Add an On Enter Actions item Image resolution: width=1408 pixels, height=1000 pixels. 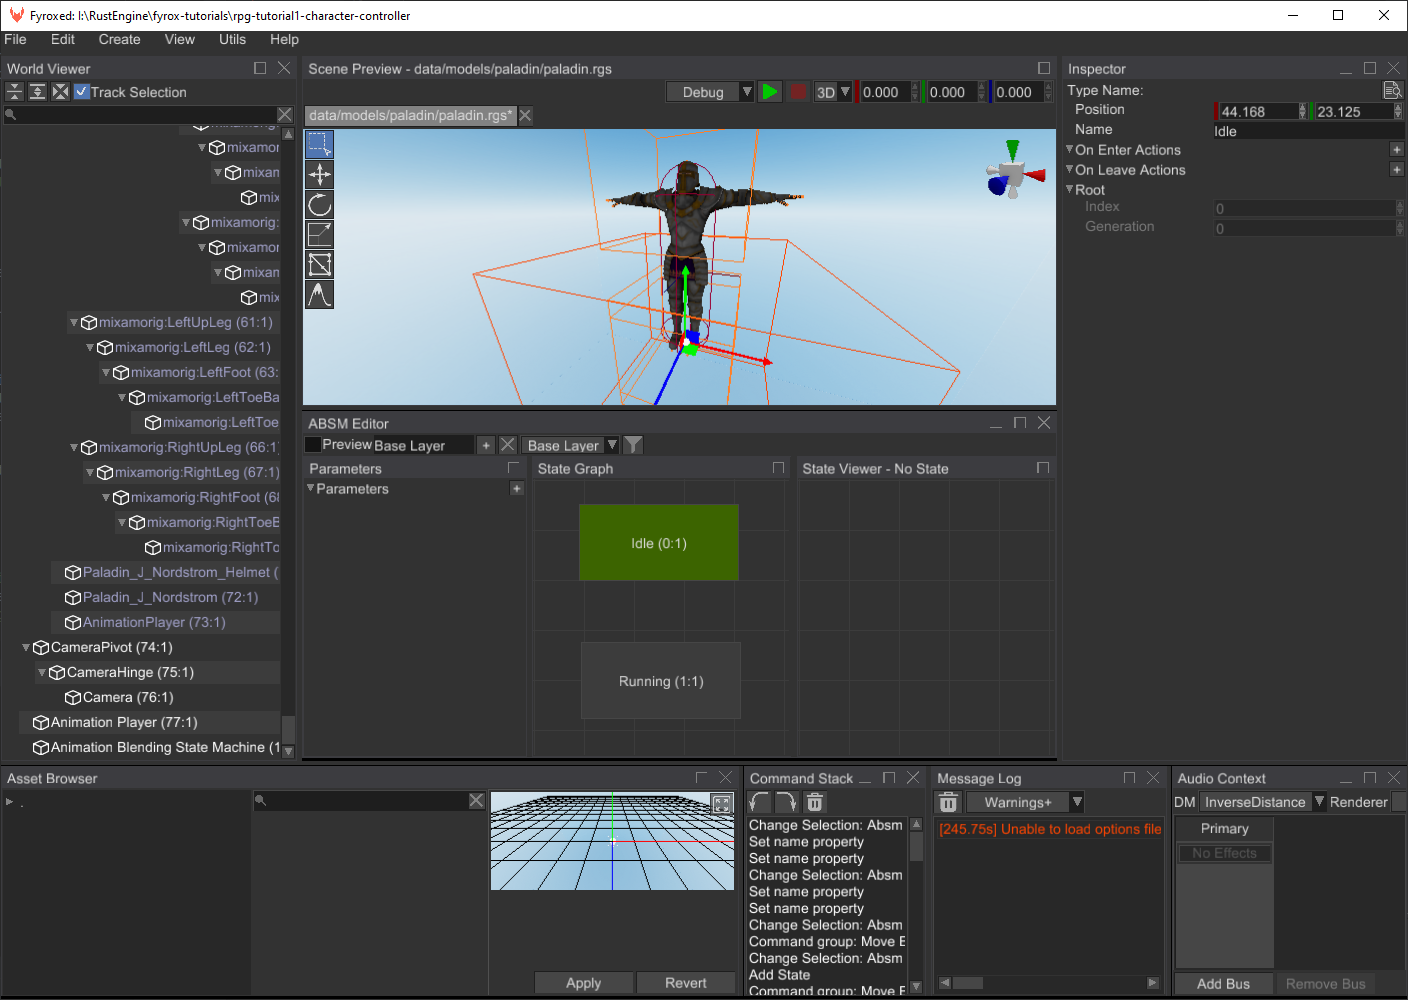pyautogui.click(x=1397, y=149)
